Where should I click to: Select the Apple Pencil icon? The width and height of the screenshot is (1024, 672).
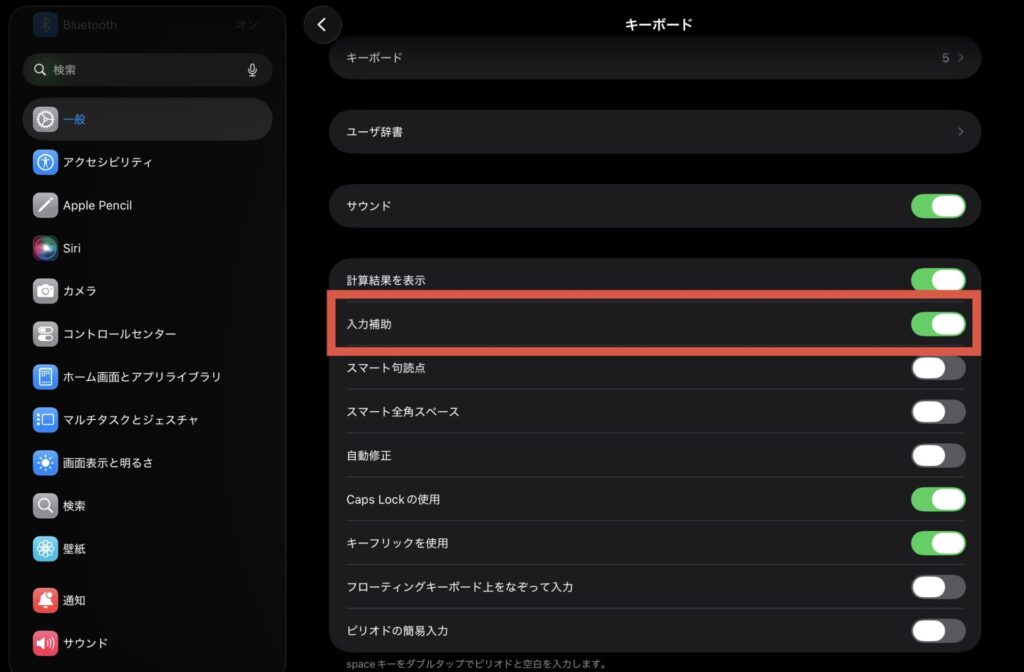(x=45, y=205)
